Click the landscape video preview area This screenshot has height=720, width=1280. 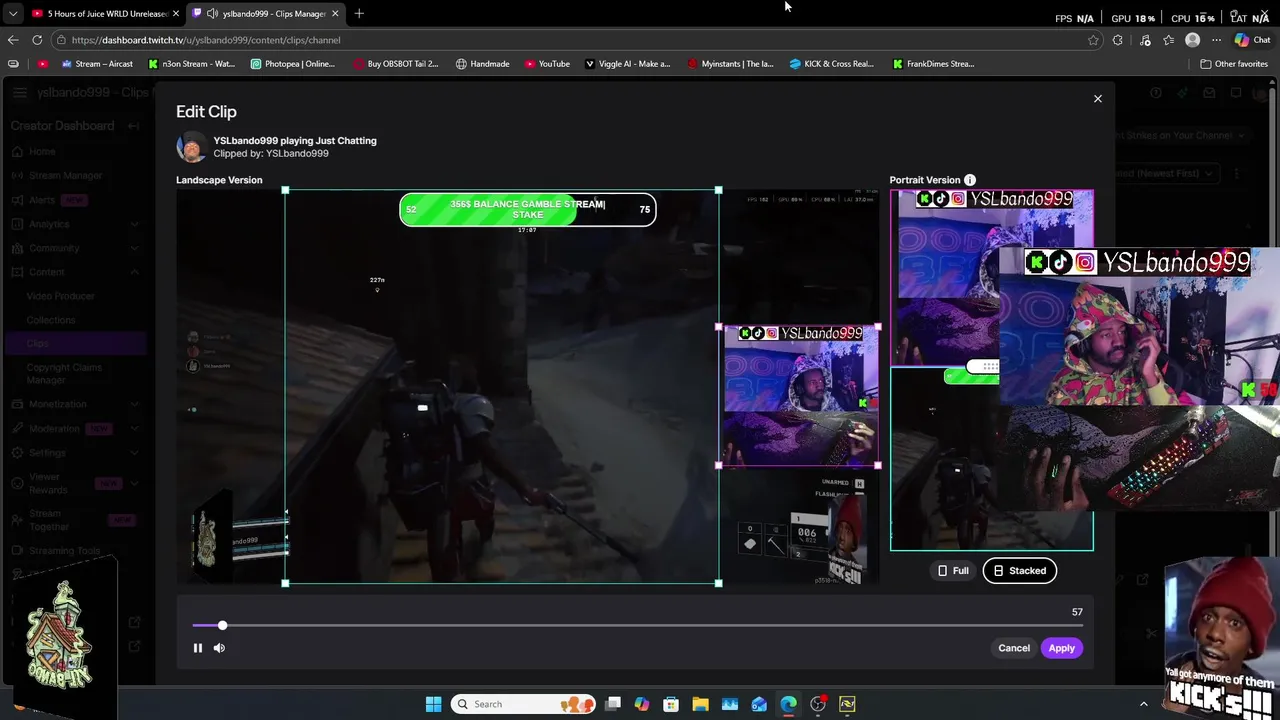point(527,386)
